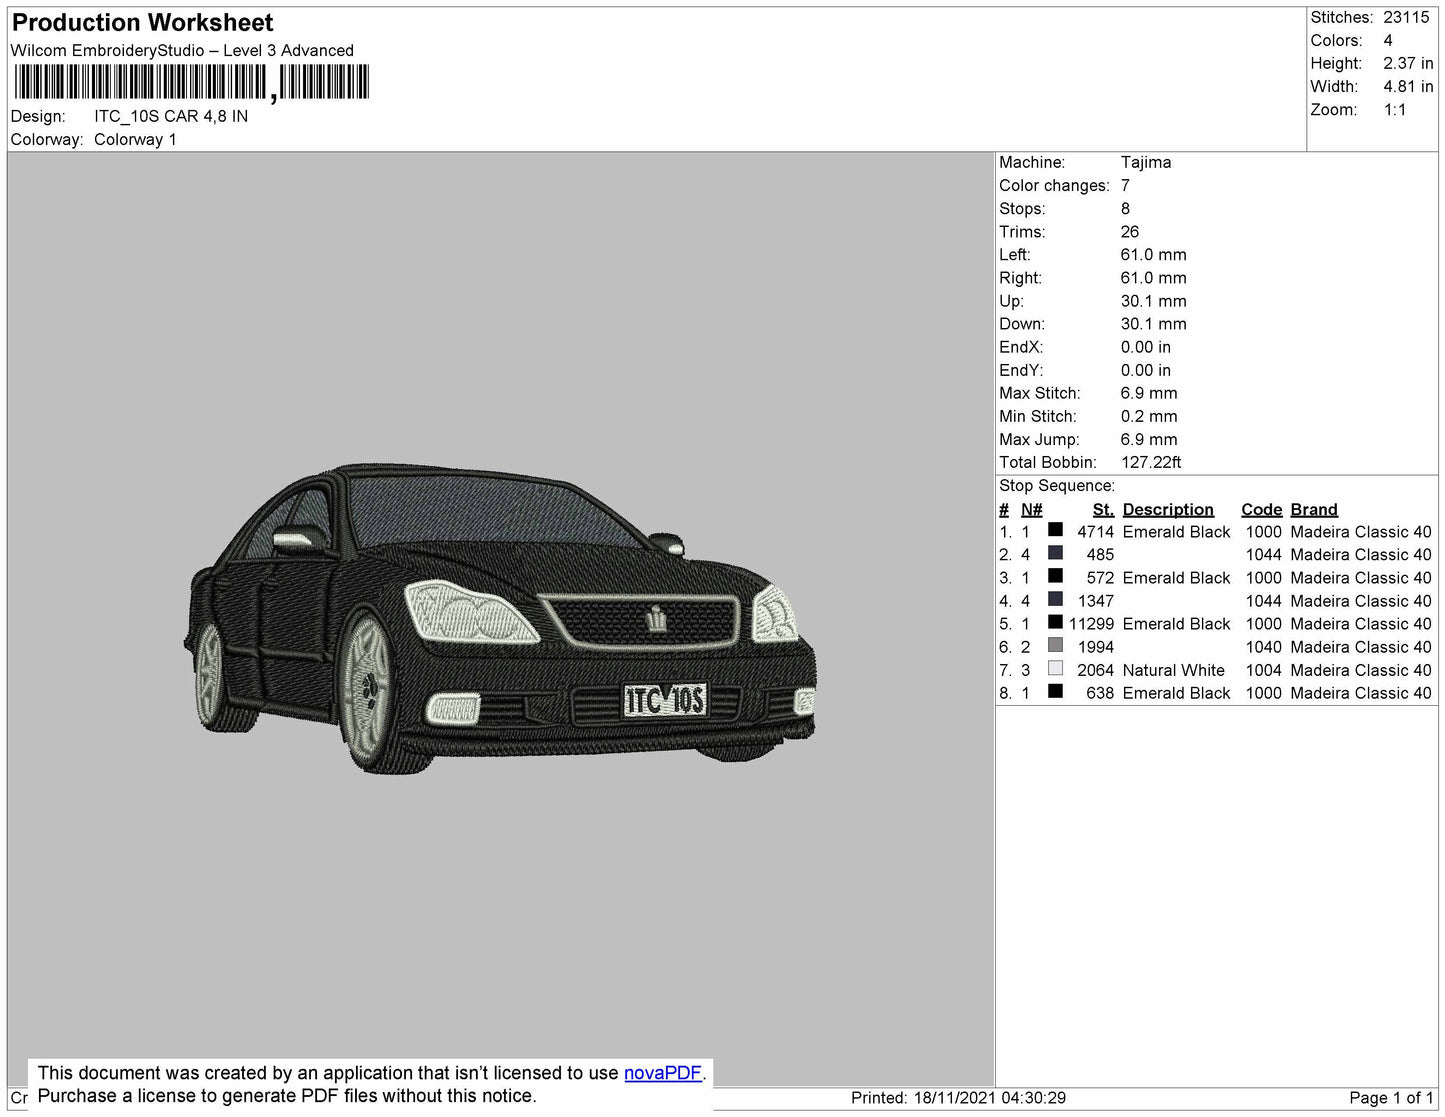Click the 'Description' column header

1168,510
